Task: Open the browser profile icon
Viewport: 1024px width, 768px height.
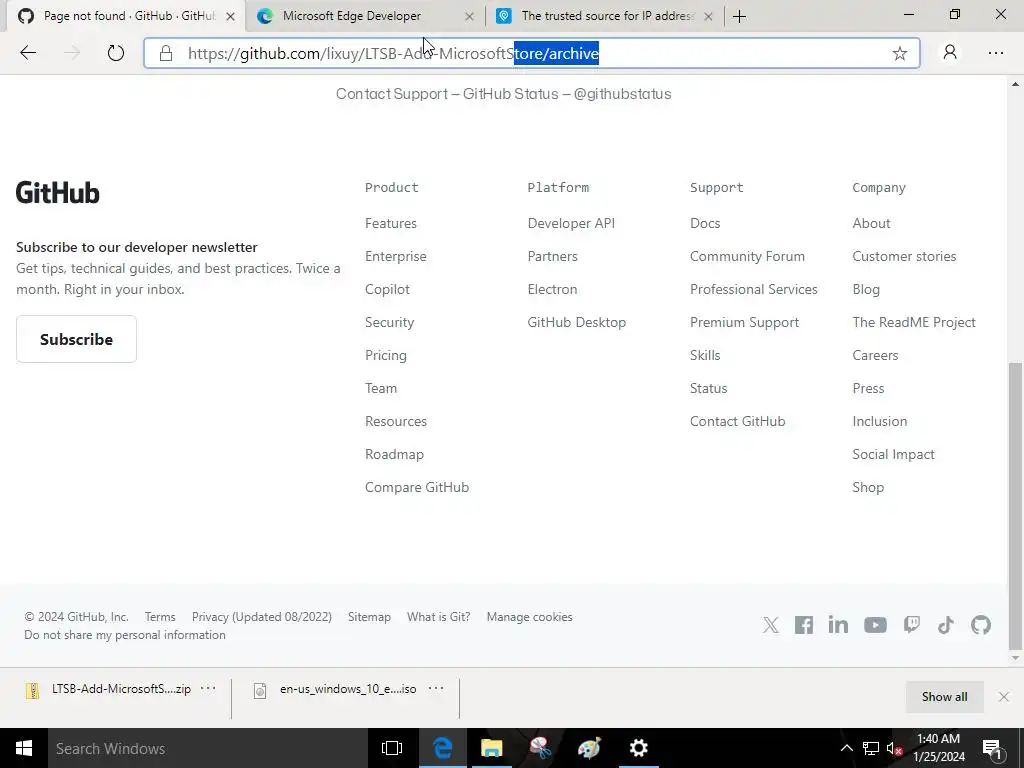Action: 950,53
